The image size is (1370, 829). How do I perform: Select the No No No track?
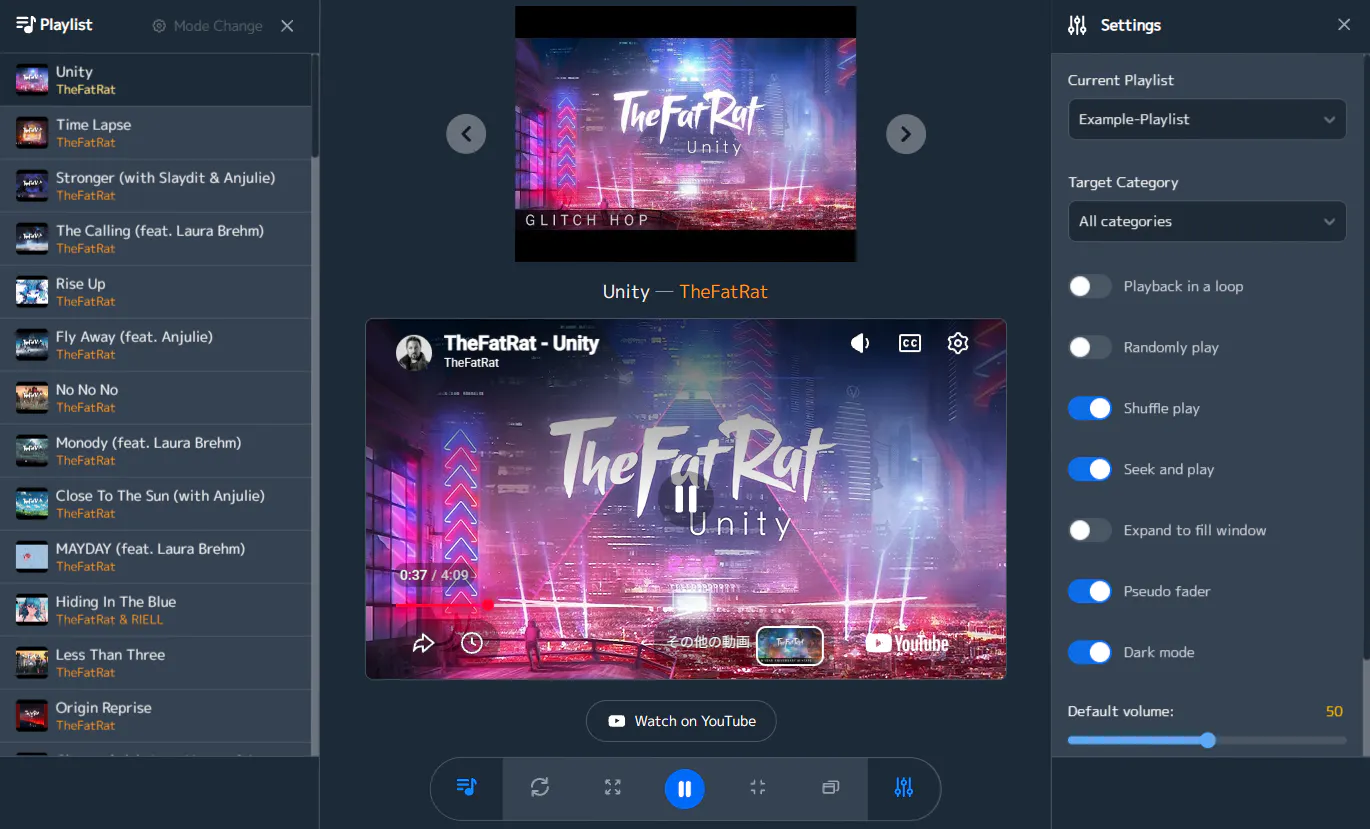(156, 398)
